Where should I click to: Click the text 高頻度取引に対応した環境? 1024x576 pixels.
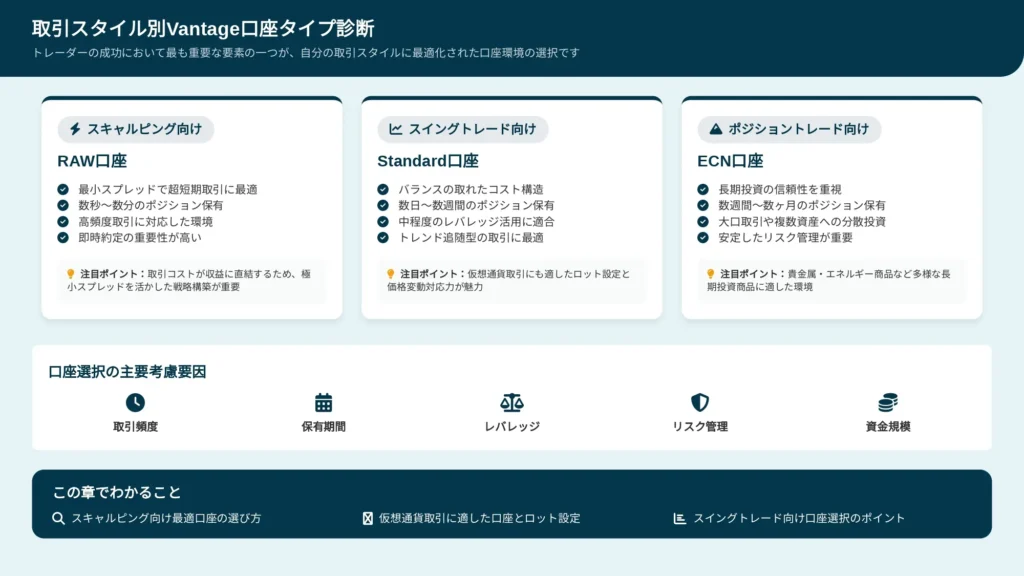click(x=146, y=221)
